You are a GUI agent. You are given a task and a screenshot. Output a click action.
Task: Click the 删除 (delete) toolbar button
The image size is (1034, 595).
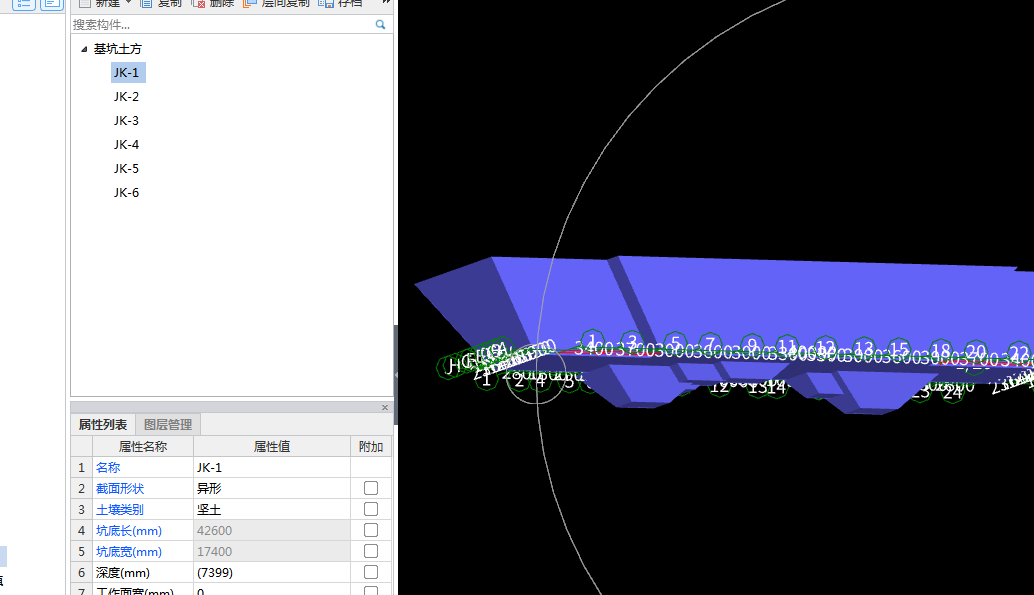tap(212, 3)
